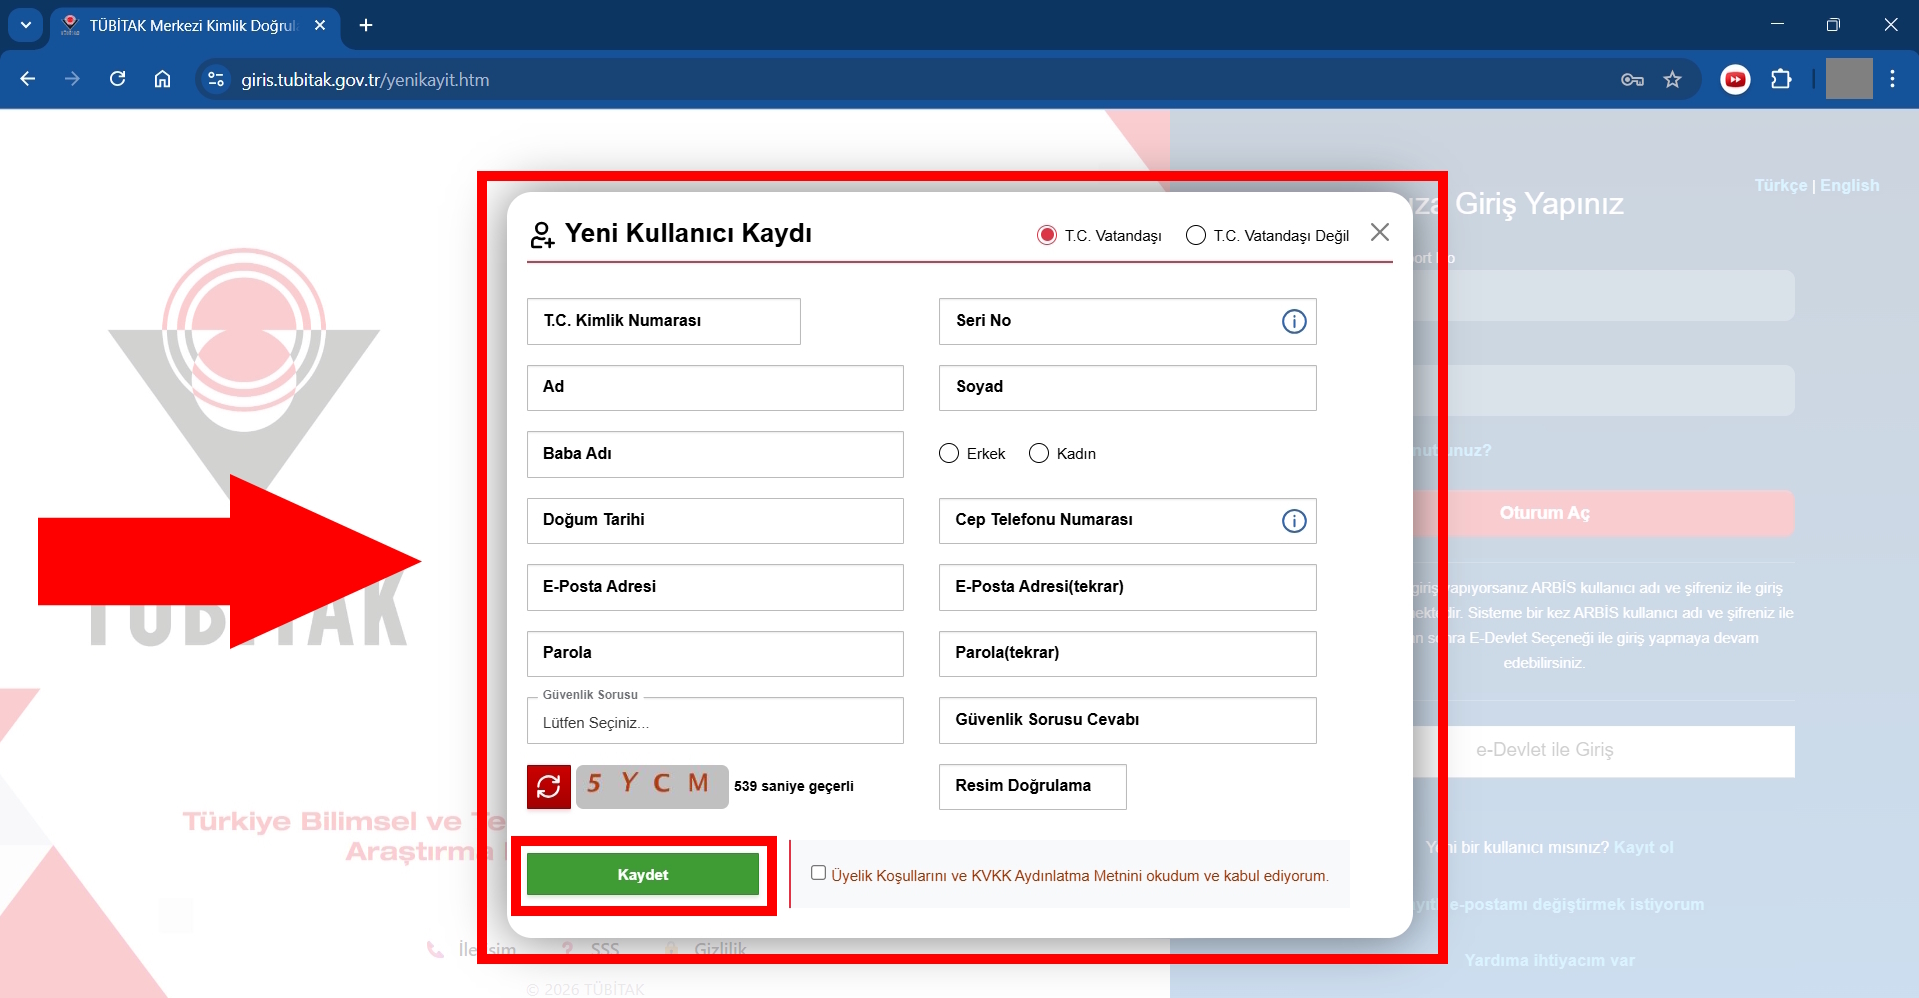Go to the browser home page
This screenshot has width=1919, height=998.
(163, 80)
